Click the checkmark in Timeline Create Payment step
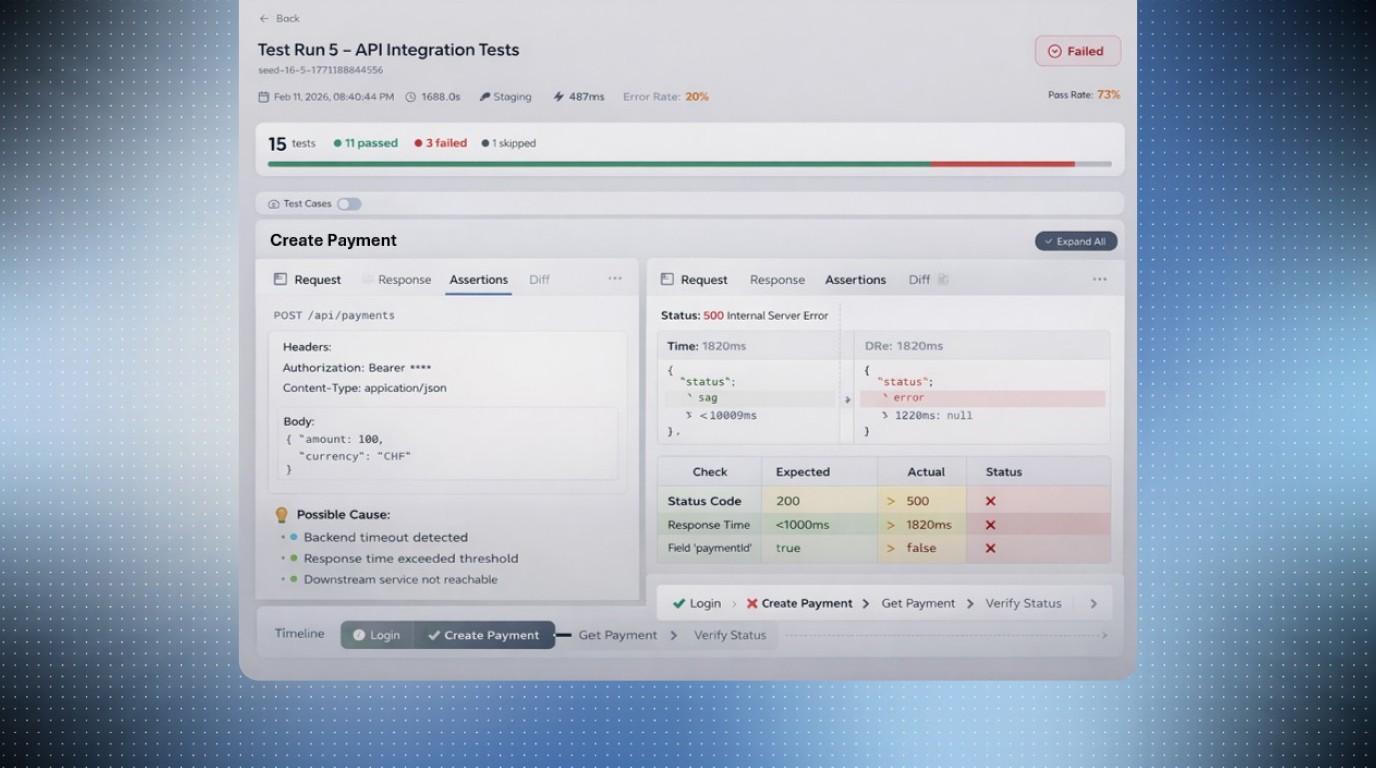 [434, 635]
